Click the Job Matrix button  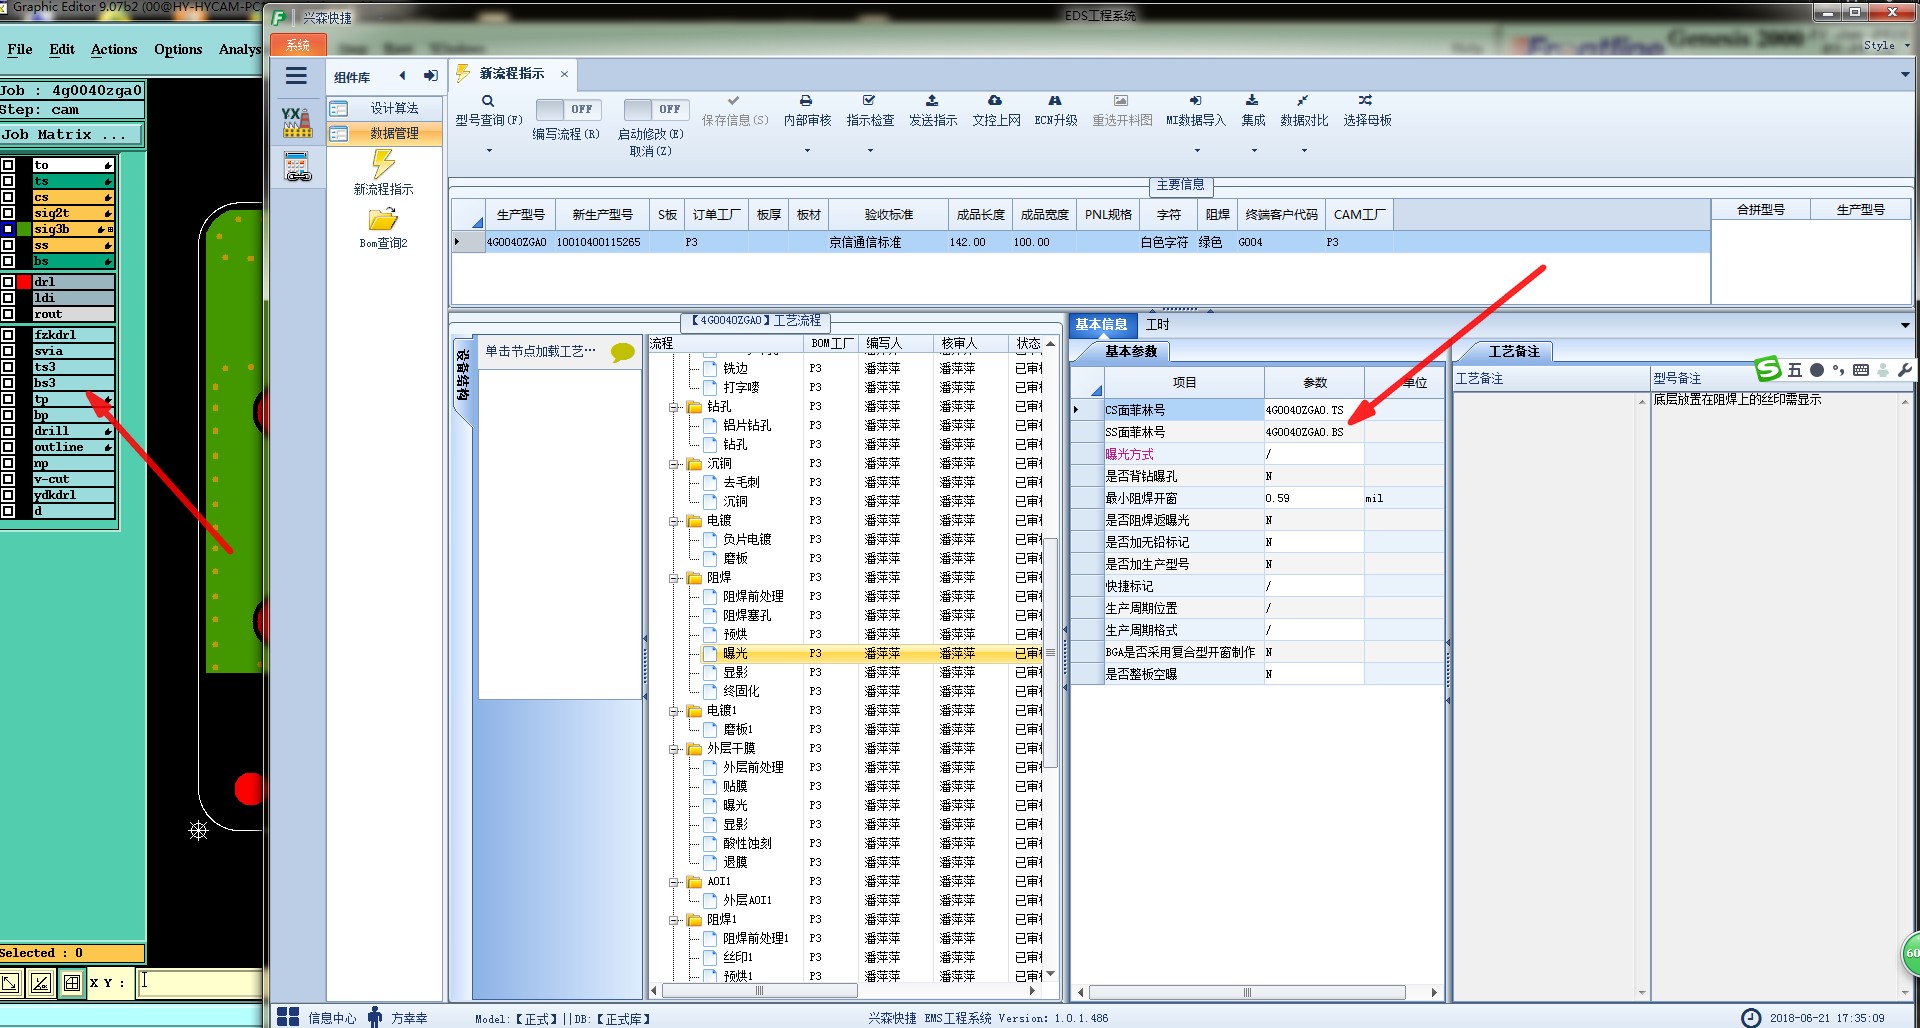coord(72,135)
